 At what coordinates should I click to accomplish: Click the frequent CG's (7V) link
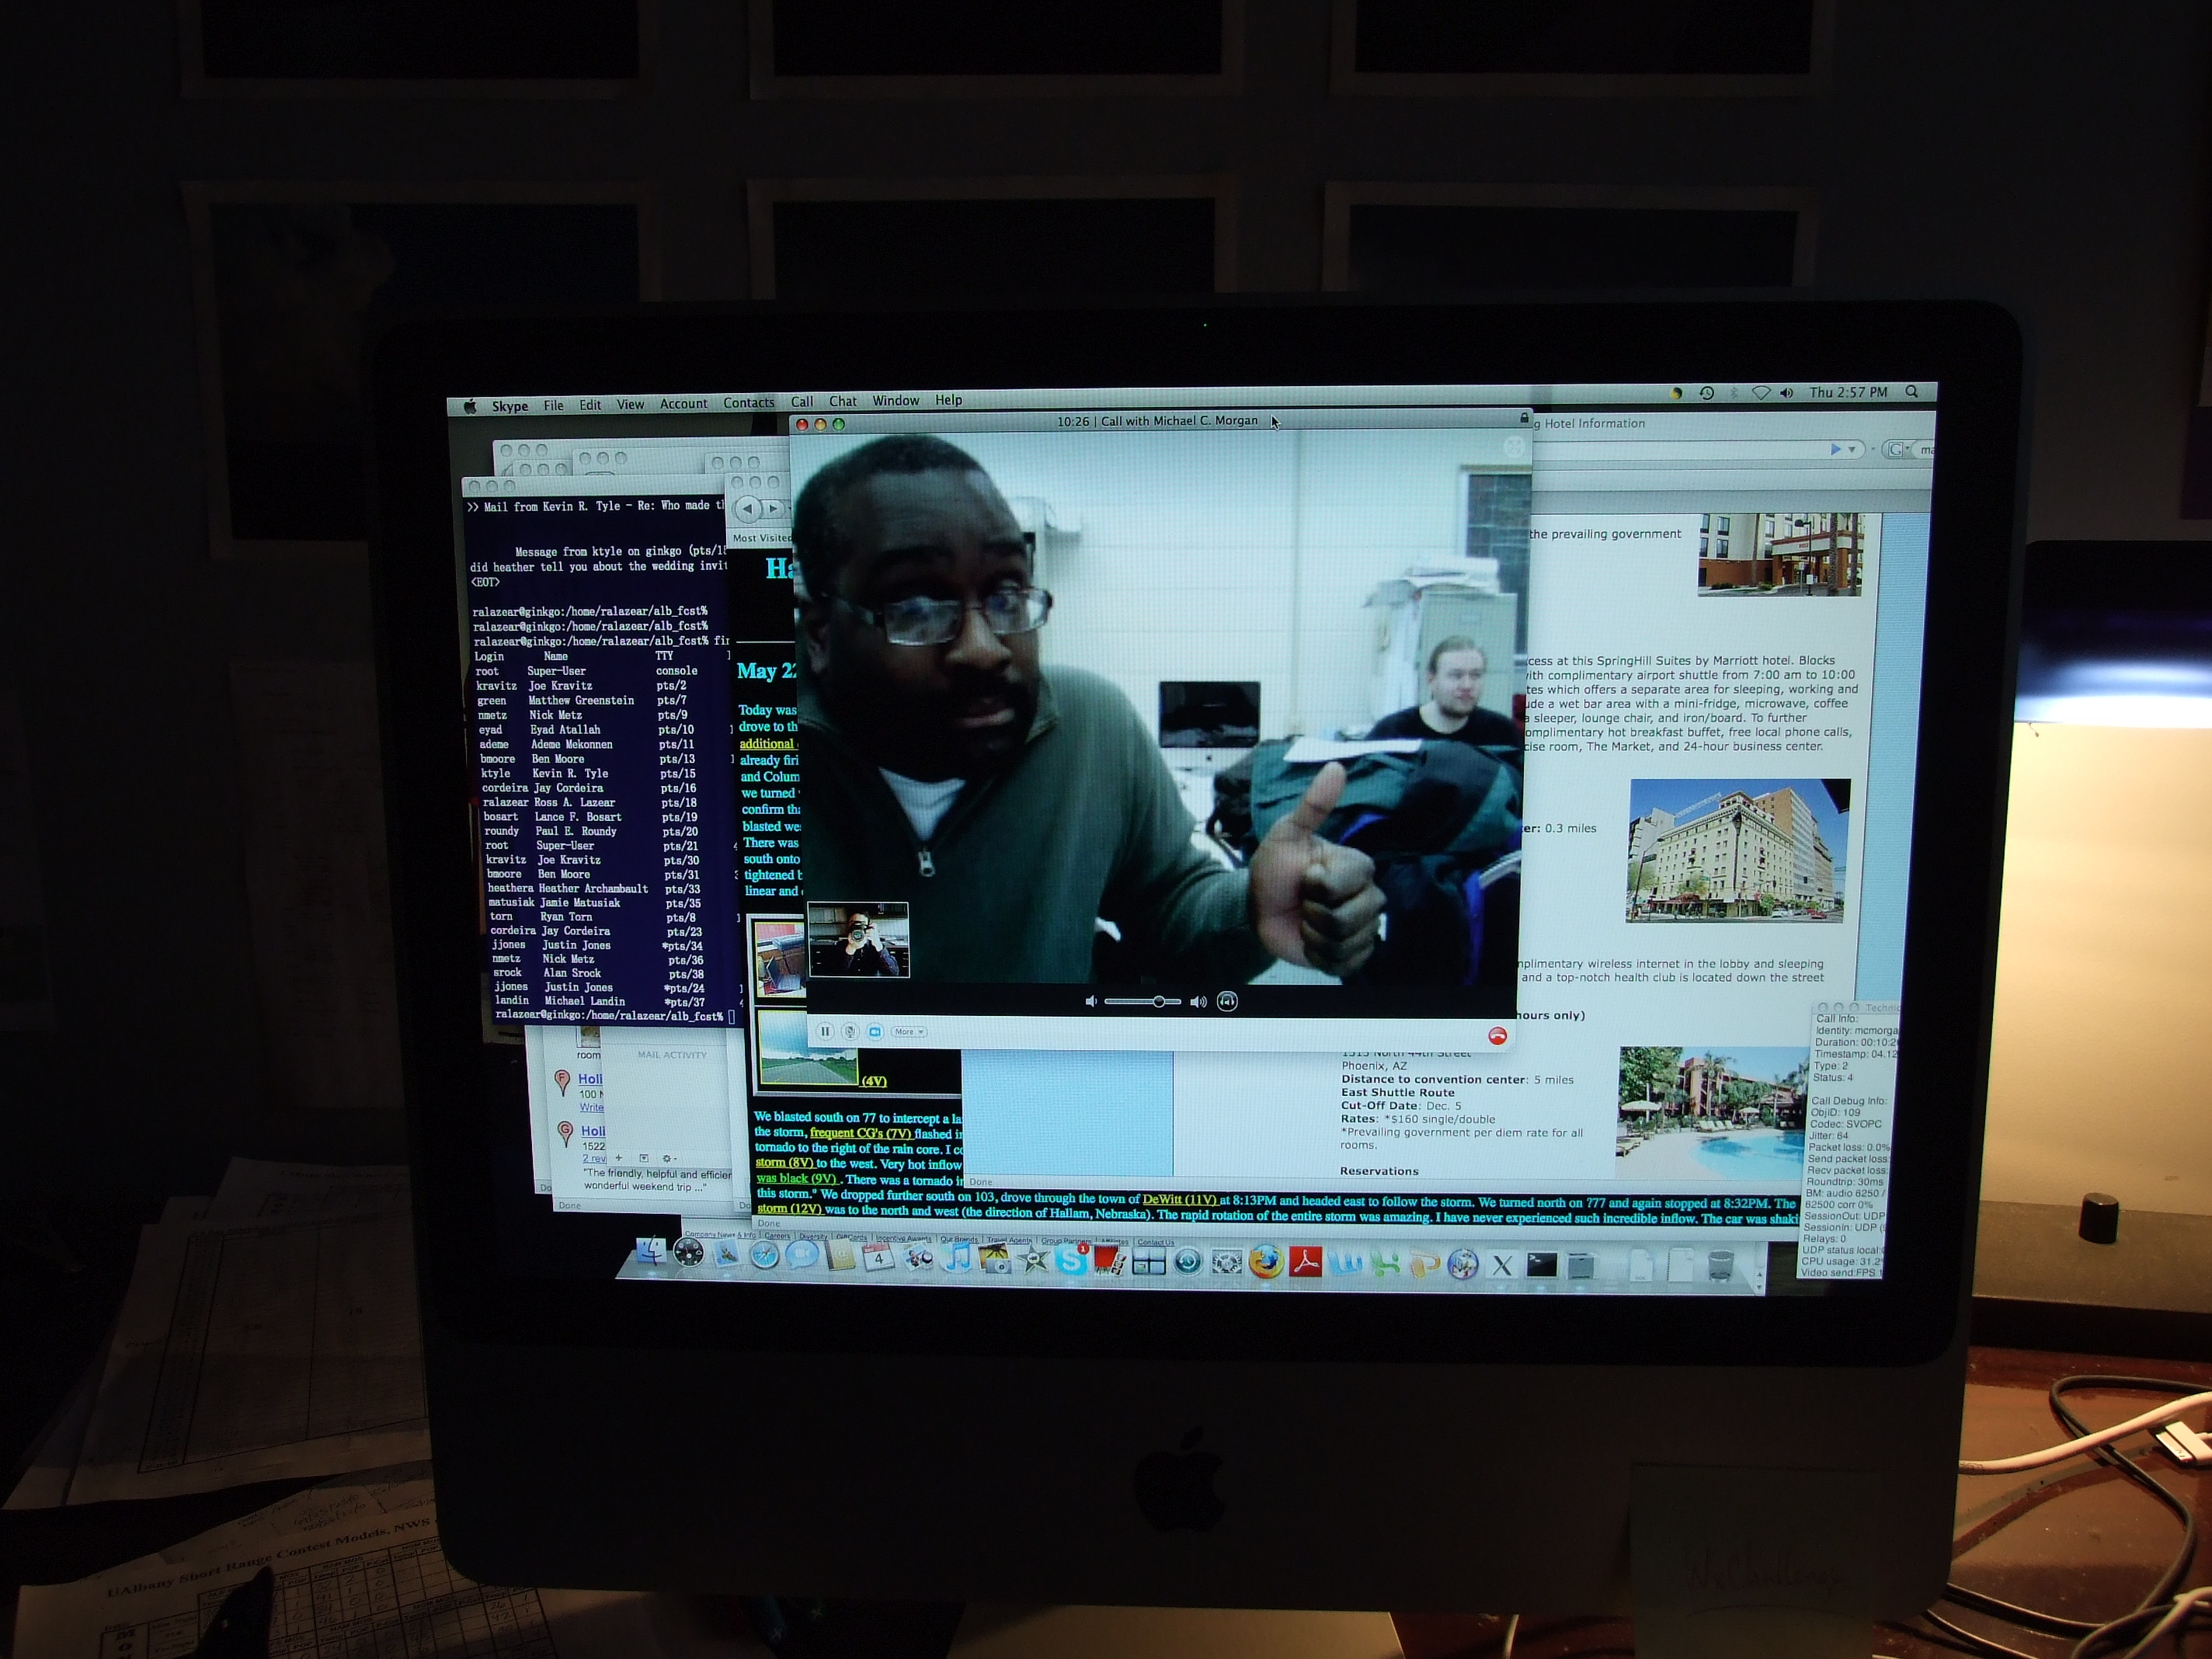[x=861, y=1133]
